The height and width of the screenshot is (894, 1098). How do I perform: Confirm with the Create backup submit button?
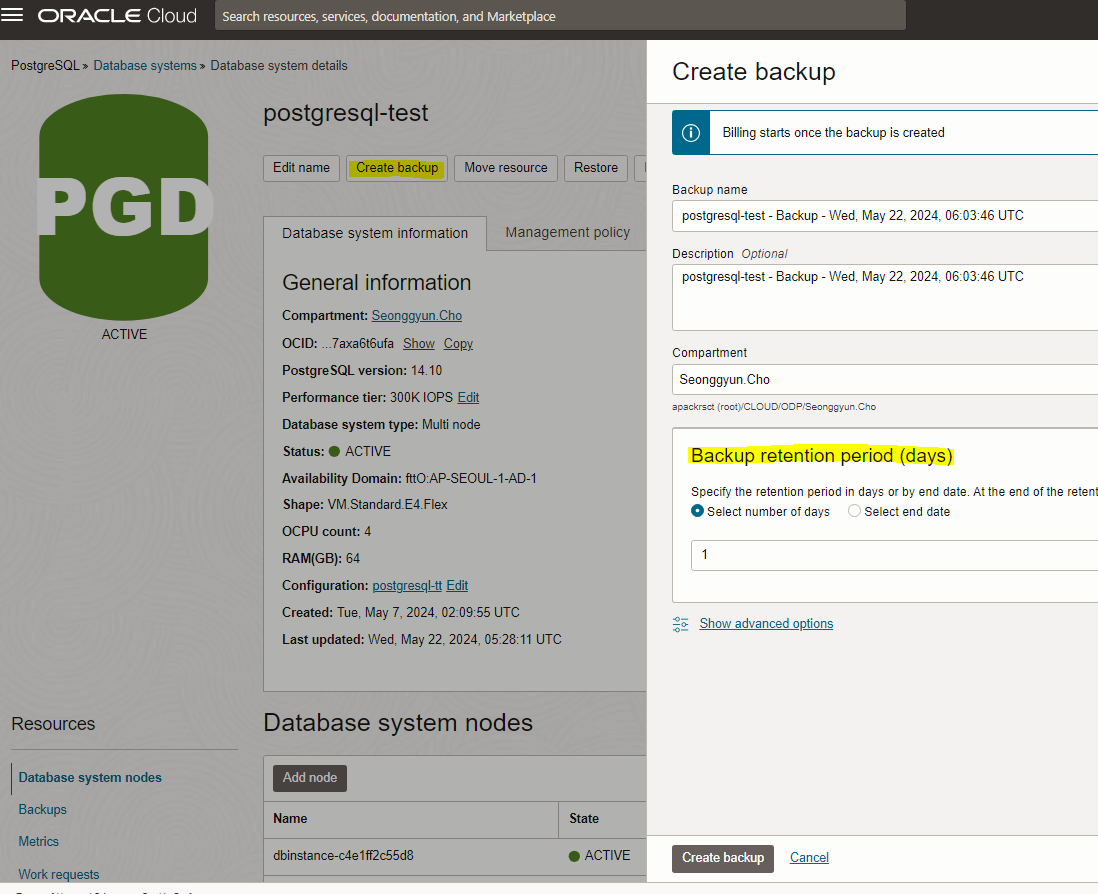coord(723,858)
